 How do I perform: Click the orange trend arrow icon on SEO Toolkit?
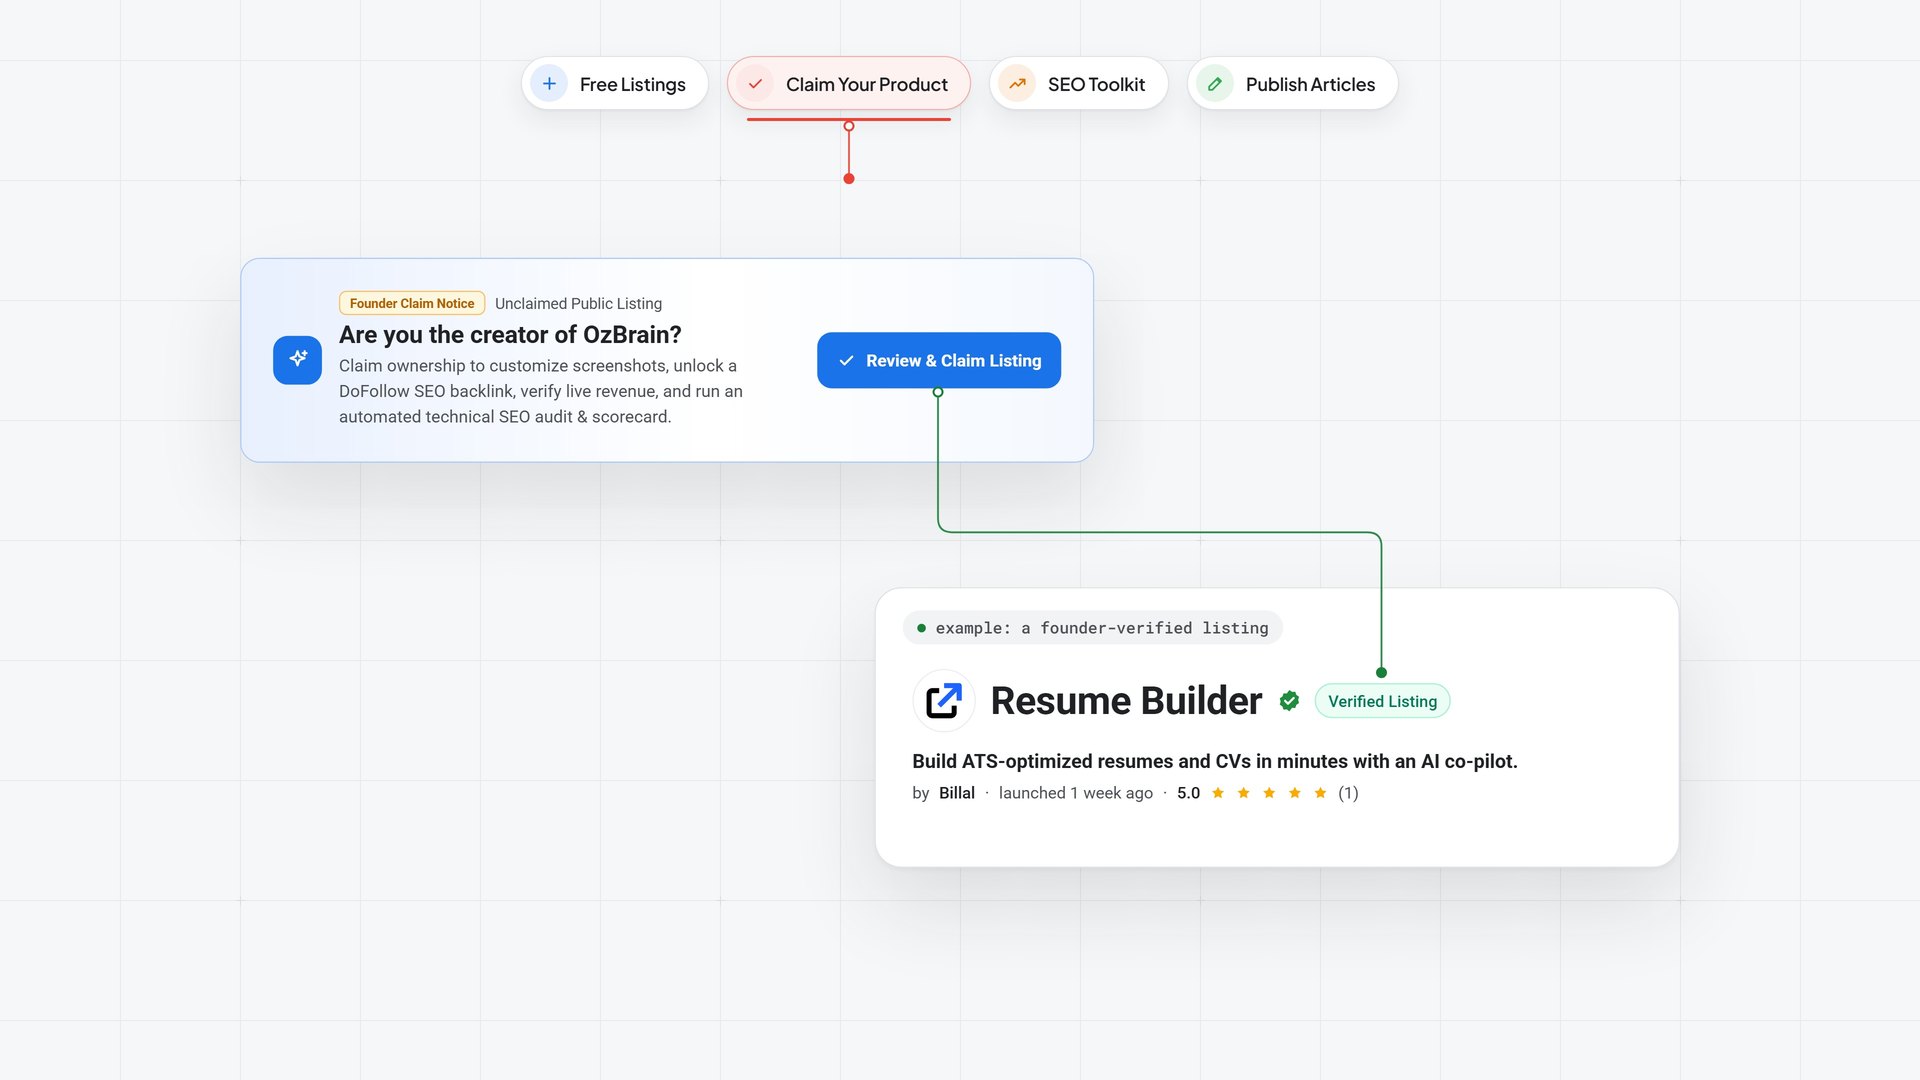click(x=1017, y=84)
